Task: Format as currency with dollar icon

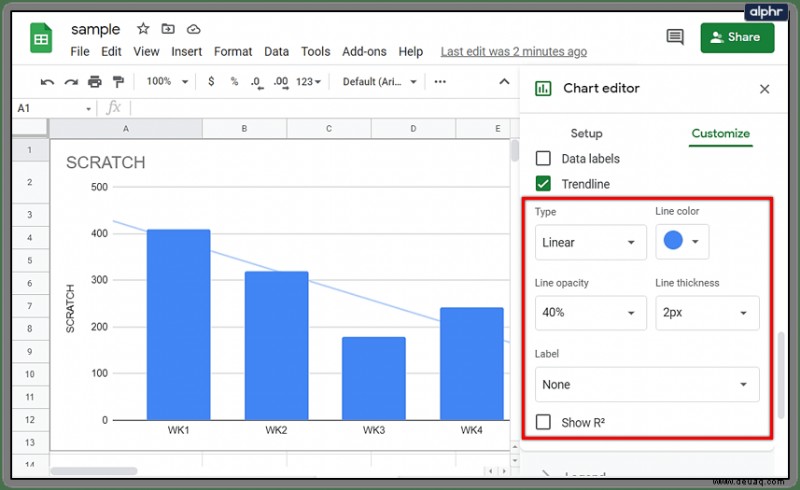Action: (x=211, y=81)
